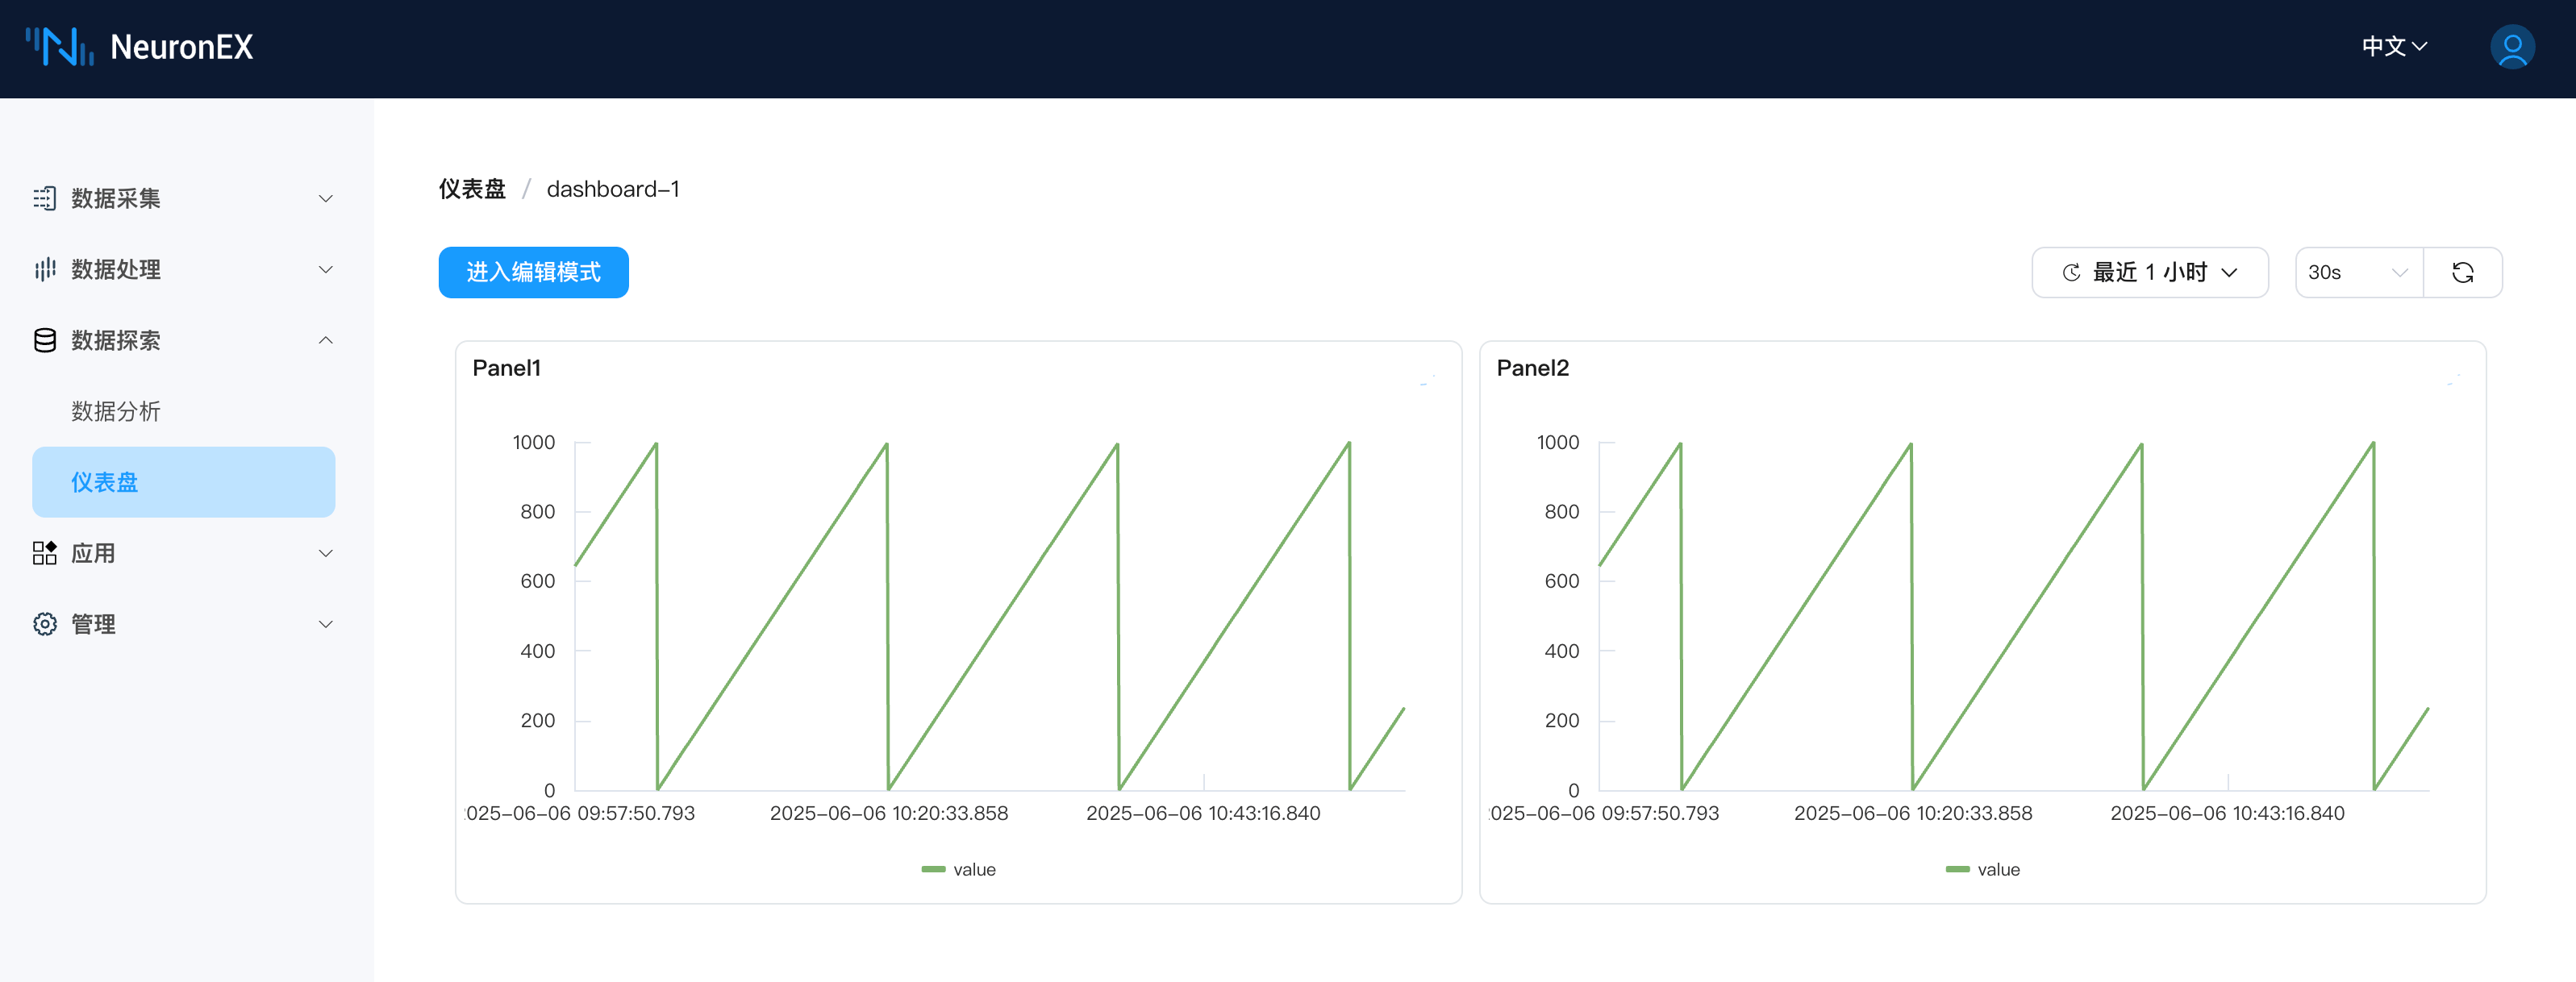Viewport: 2576px width, 982px height.
Task: Open the 中文 language dropdown
Action: coord(2393,47)
